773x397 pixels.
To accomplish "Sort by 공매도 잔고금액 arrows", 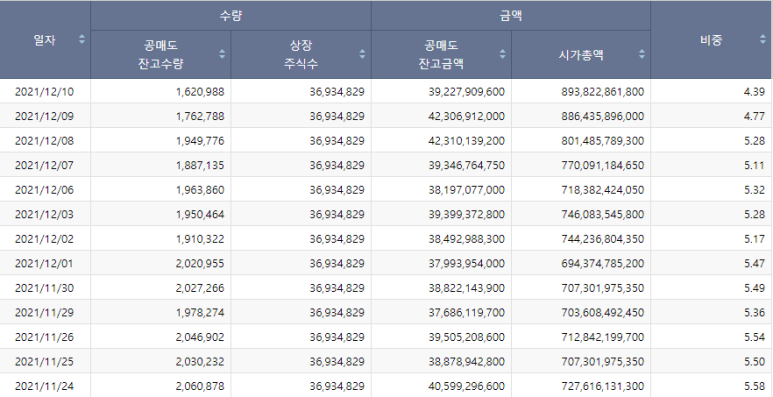I will point(502,54).
